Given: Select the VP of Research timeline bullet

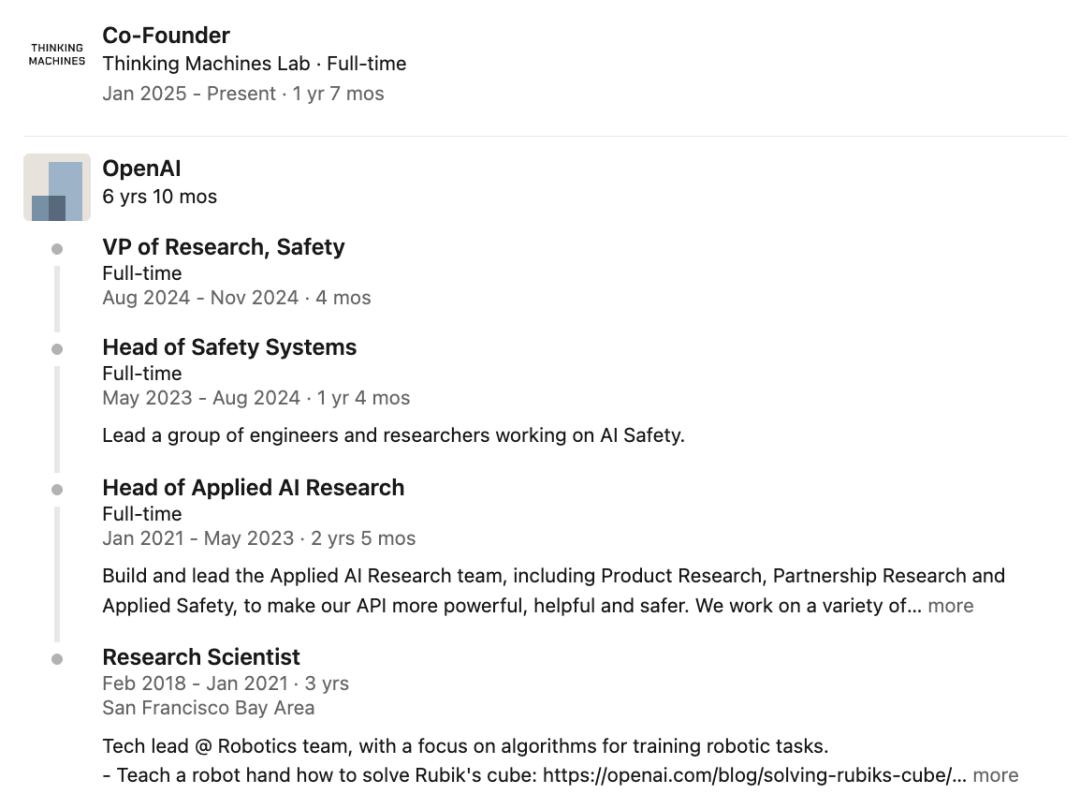Looking at the screenshot, I should 57,249.
